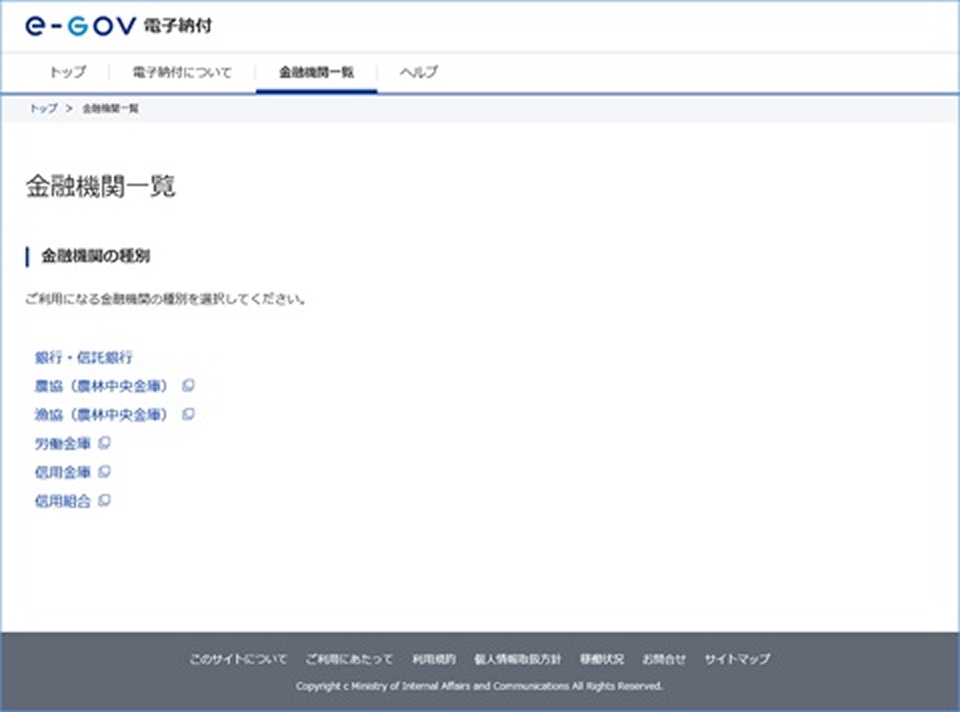Open the ヘルプ menu item

pyautogui.click(x=421, y=71)
